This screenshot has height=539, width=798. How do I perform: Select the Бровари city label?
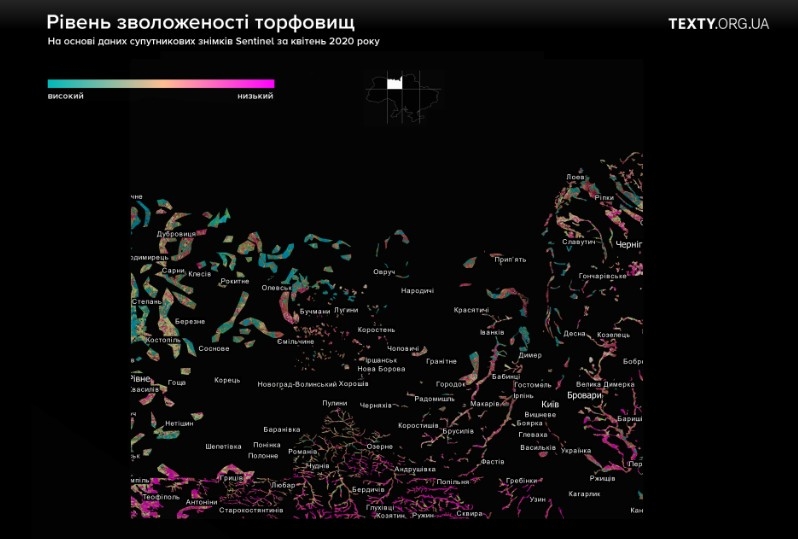coord(586,396)
